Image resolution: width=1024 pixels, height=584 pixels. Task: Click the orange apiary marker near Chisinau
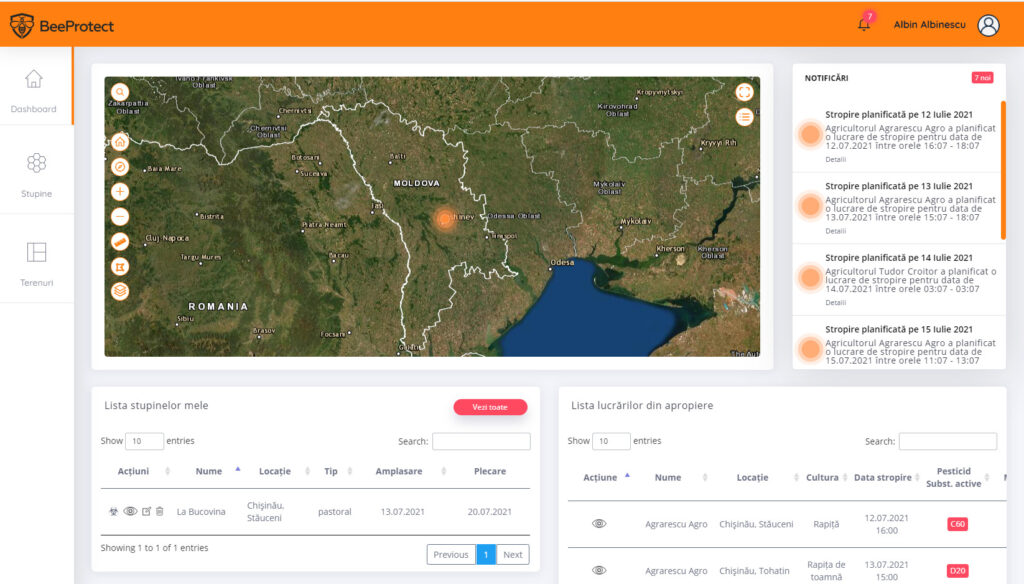(x=445, y=218)
